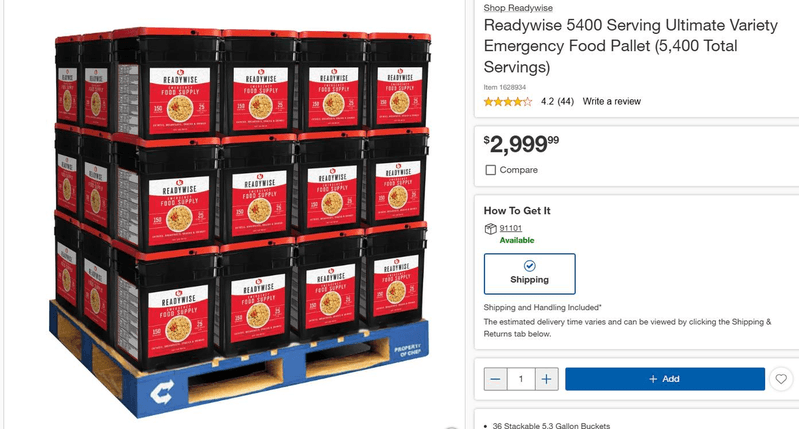Click the minus quantity button
Viewport: 799px width, 429px height.
pyautogui.click(x=496, y=380)
